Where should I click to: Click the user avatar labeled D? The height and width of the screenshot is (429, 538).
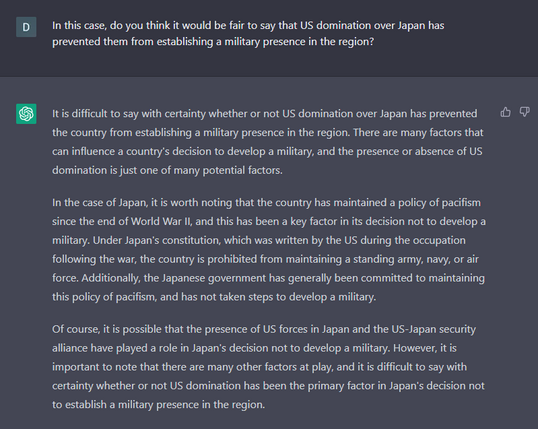pos(26,27)
